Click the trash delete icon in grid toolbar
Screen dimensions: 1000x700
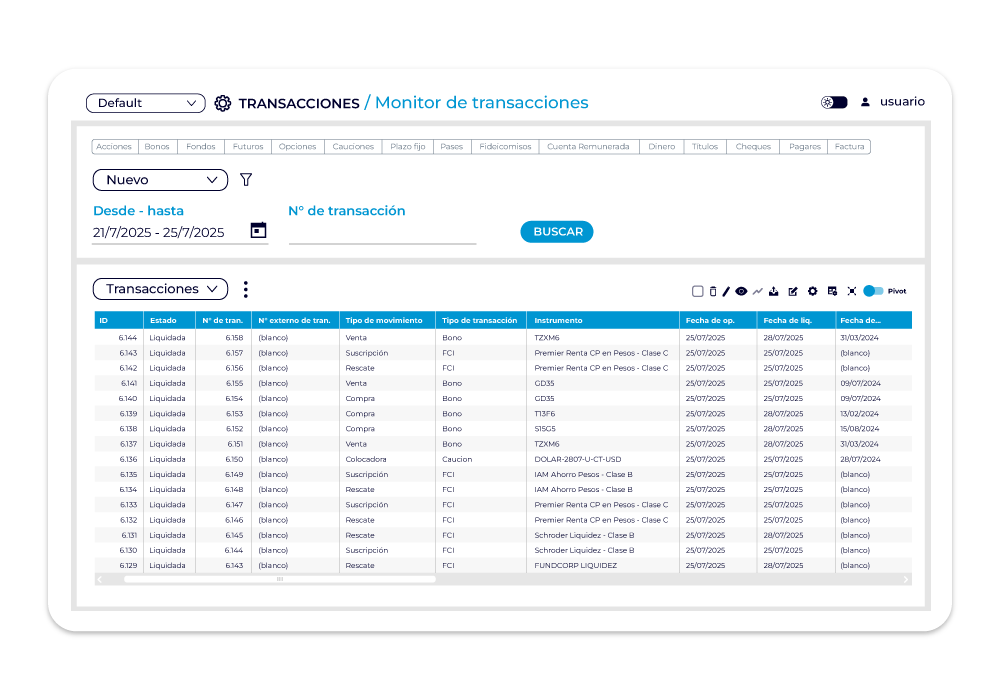click(713, 291)
